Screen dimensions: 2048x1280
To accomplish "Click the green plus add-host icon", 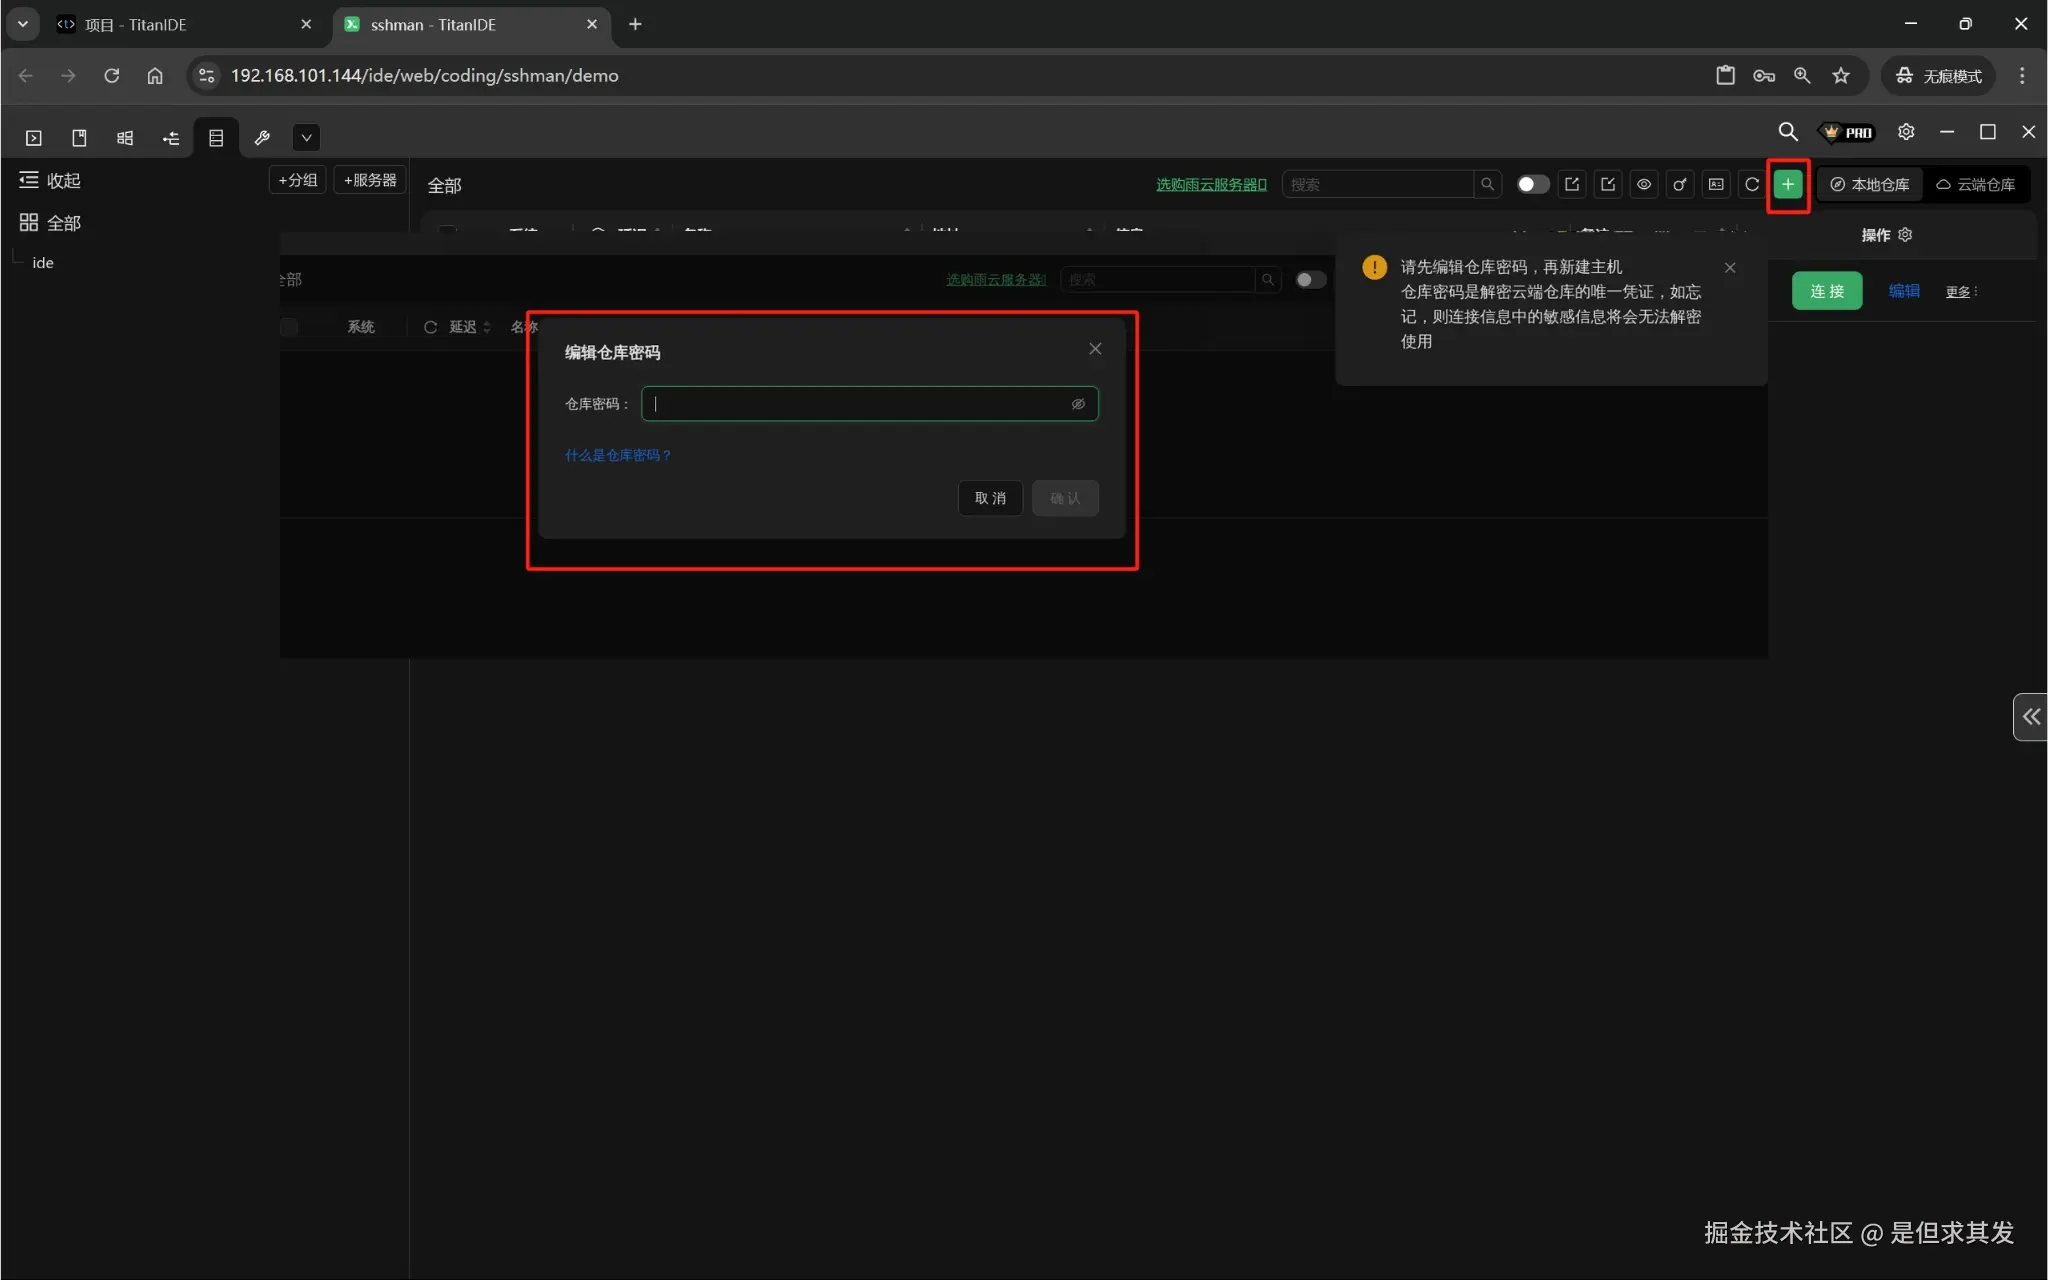I will point(1787,184).
